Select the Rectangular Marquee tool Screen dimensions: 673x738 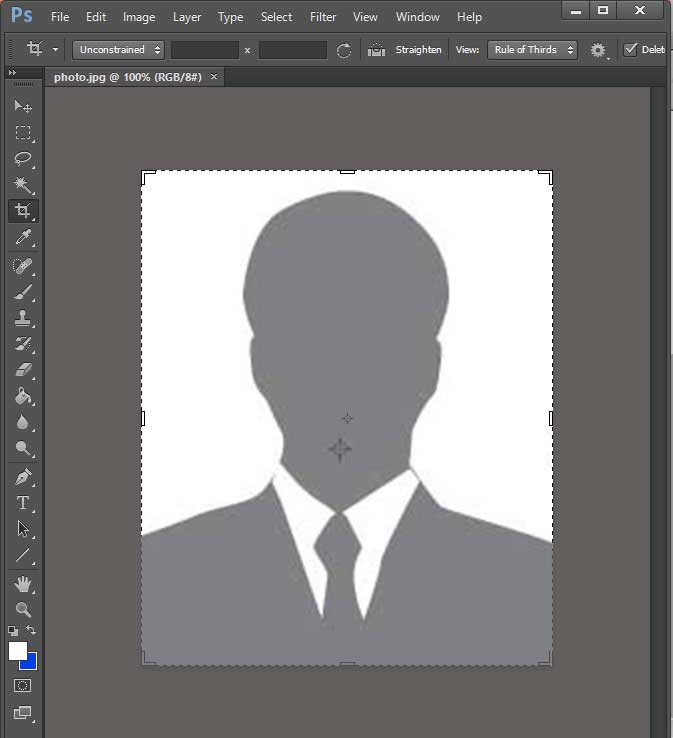click(23, 133)
